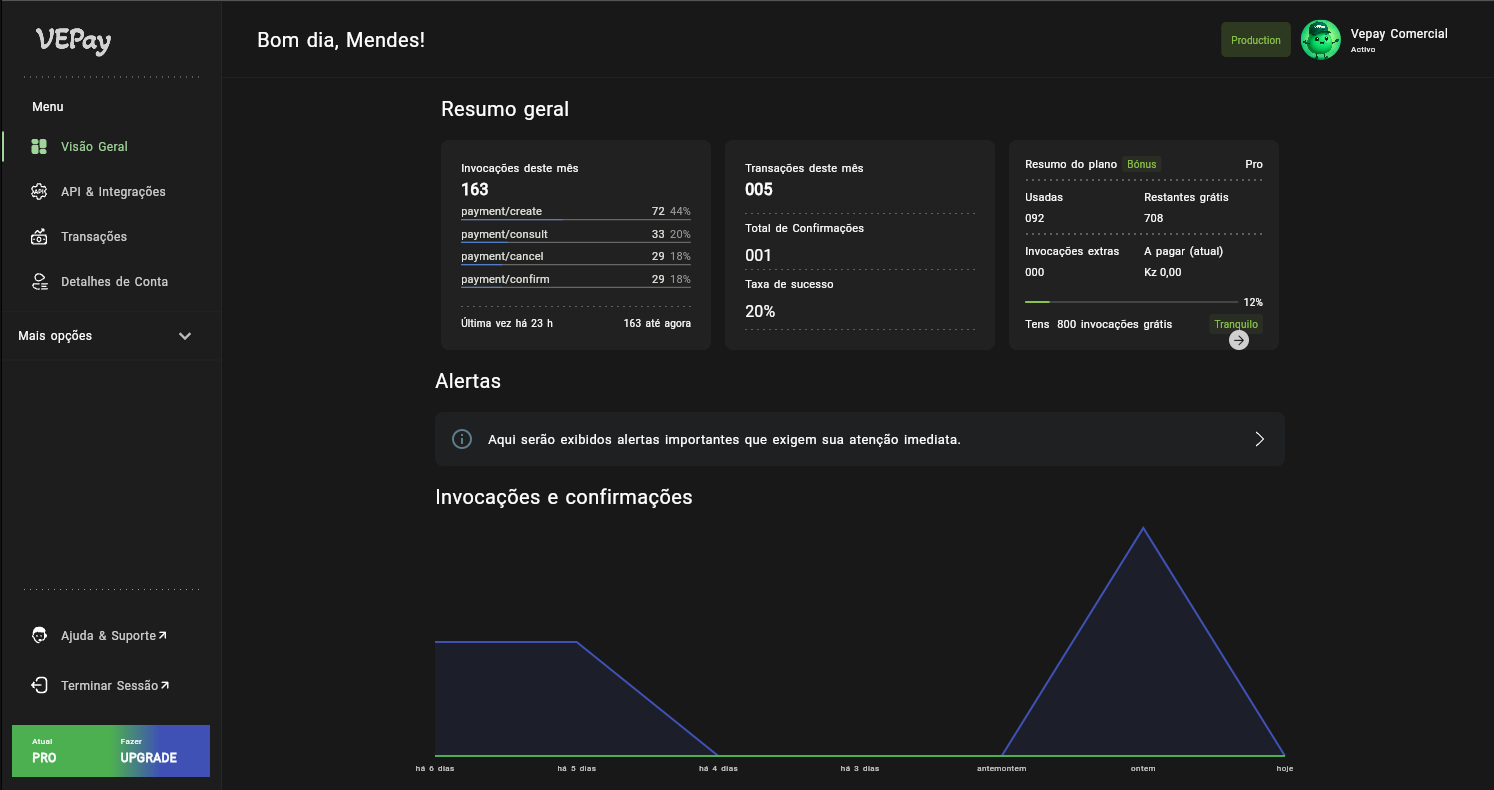This screenshot has width=1494, height=790.
Task: Open API & Integrações using its gear icon
Action: [38, 191]
